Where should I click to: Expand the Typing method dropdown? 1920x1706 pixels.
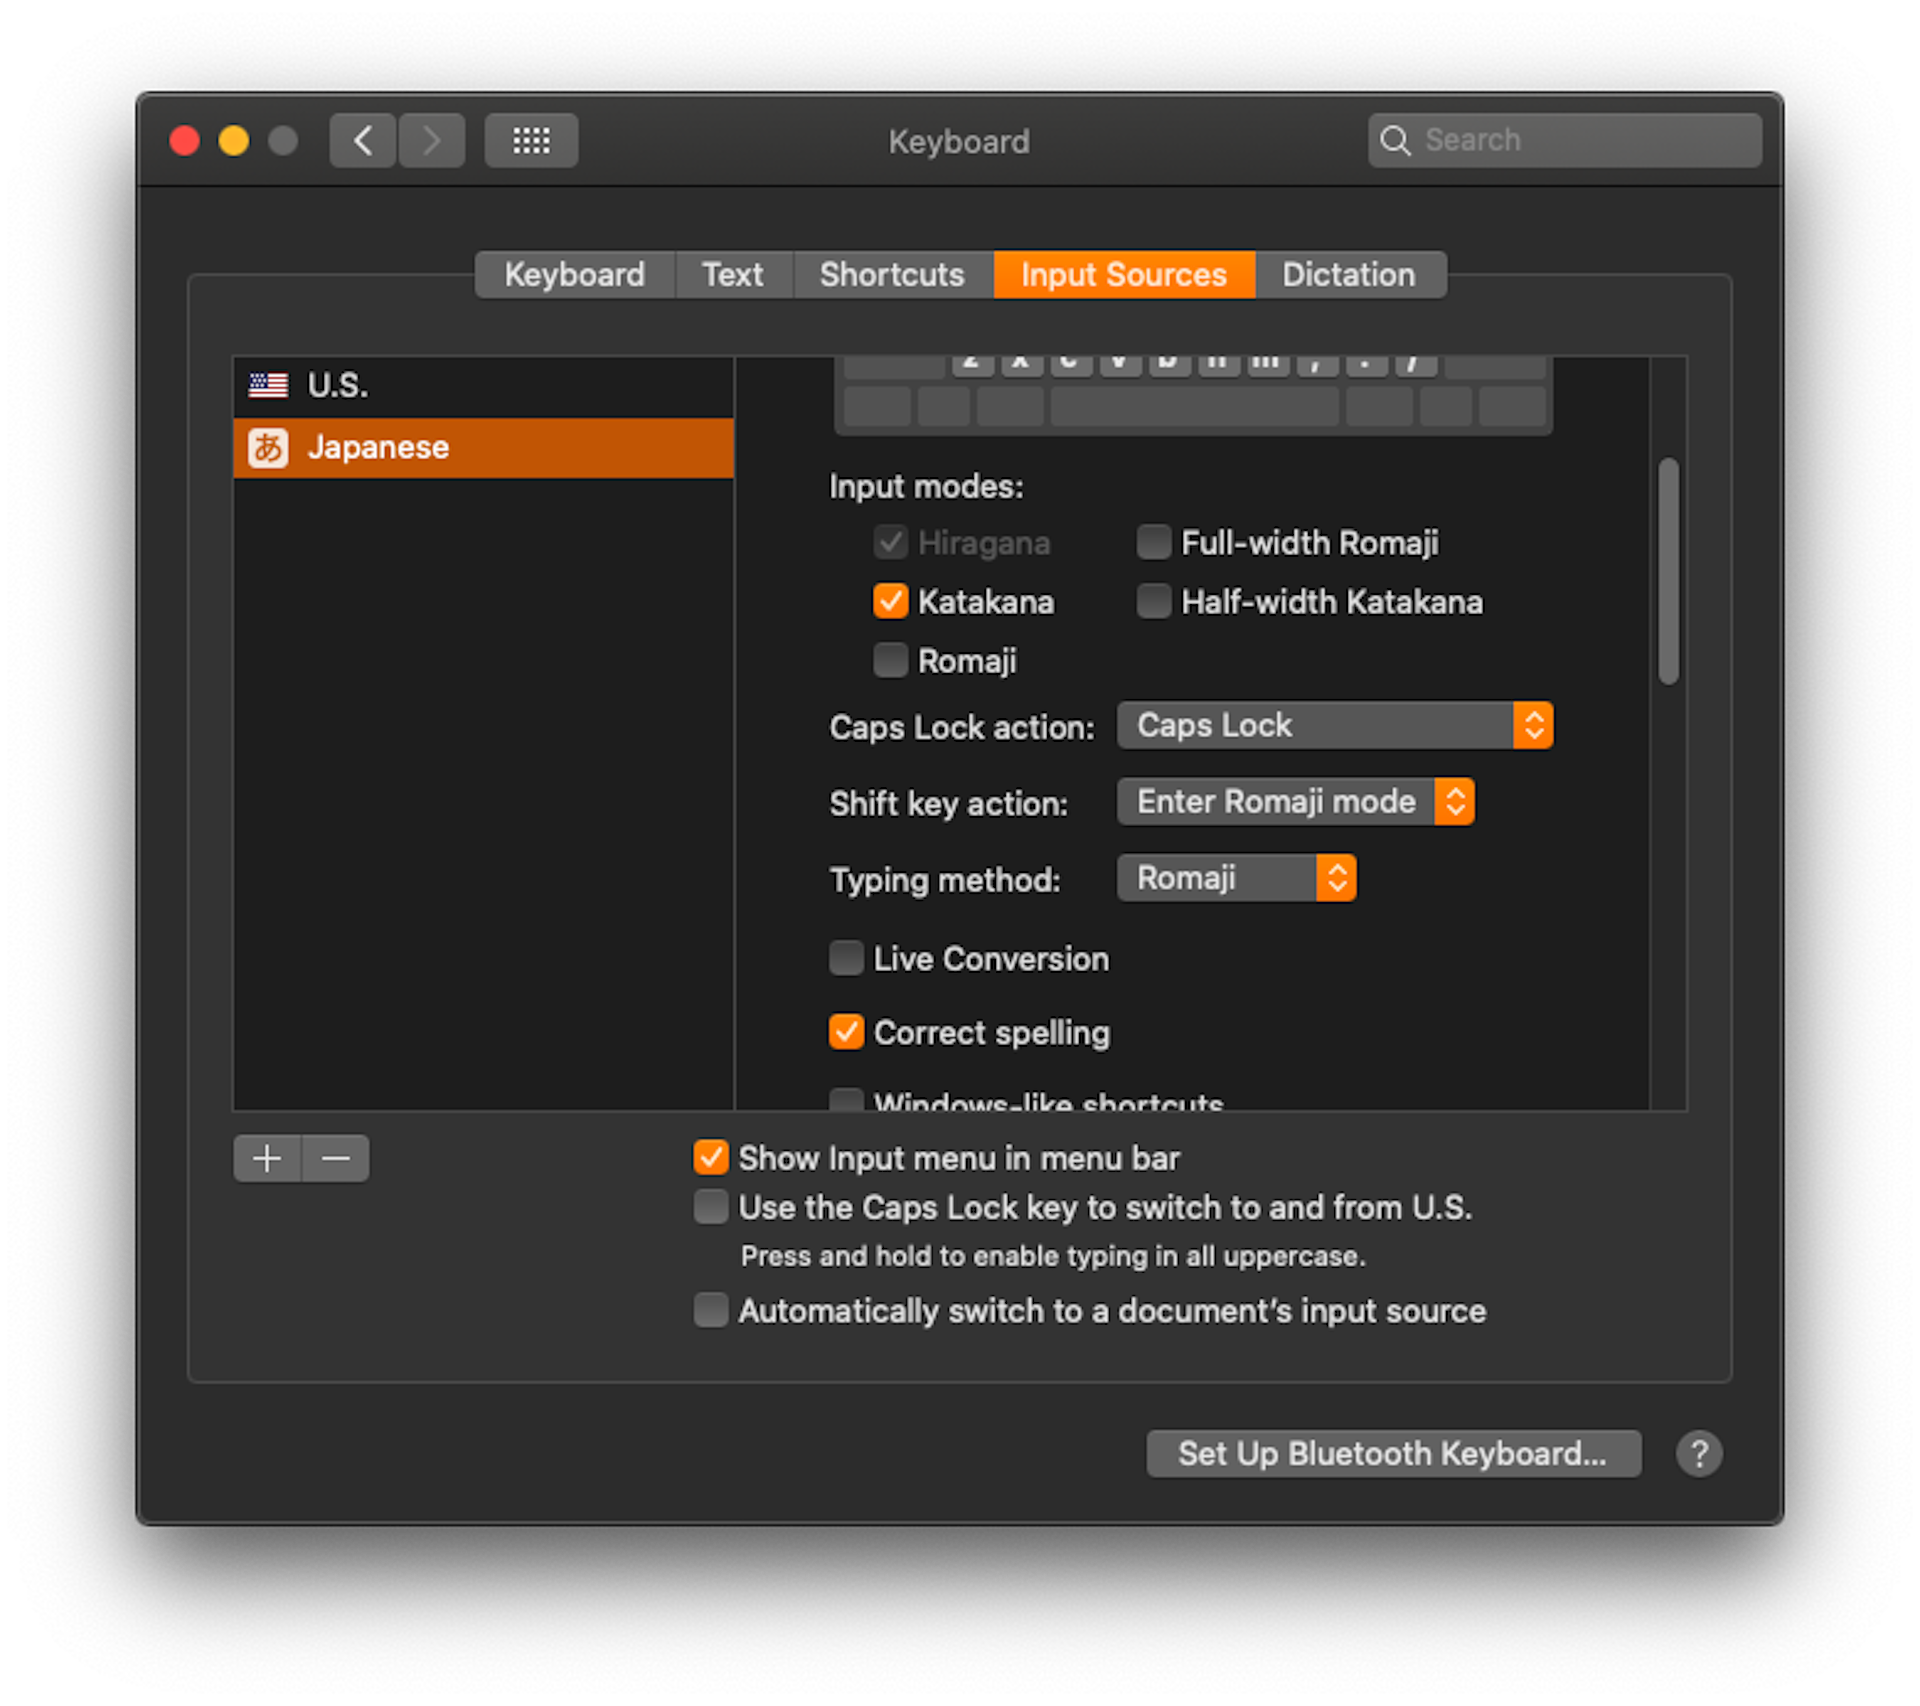pos(1237,878)
